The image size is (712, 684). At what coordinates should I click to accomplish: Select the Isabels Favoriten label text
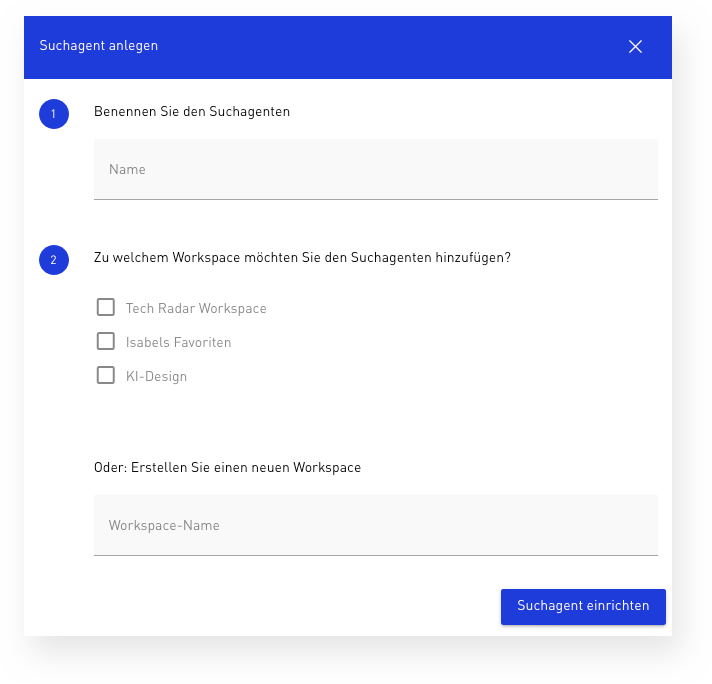pyautogui.click(x=178, y=342)
